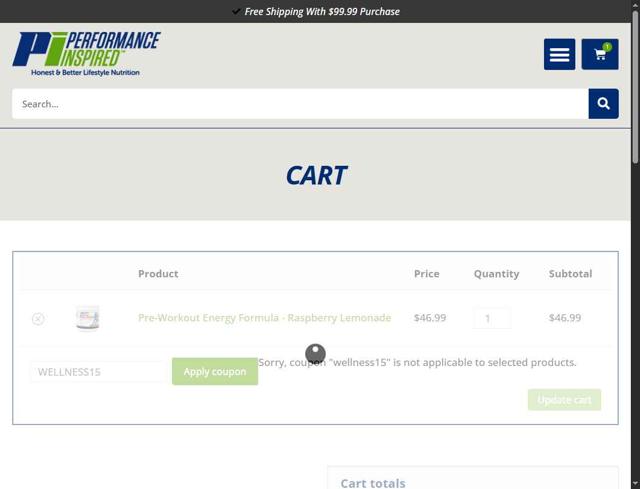The height and width of the screenshot is (489, 640).
Task: Click the CART page title
Action: click(316, 176)
